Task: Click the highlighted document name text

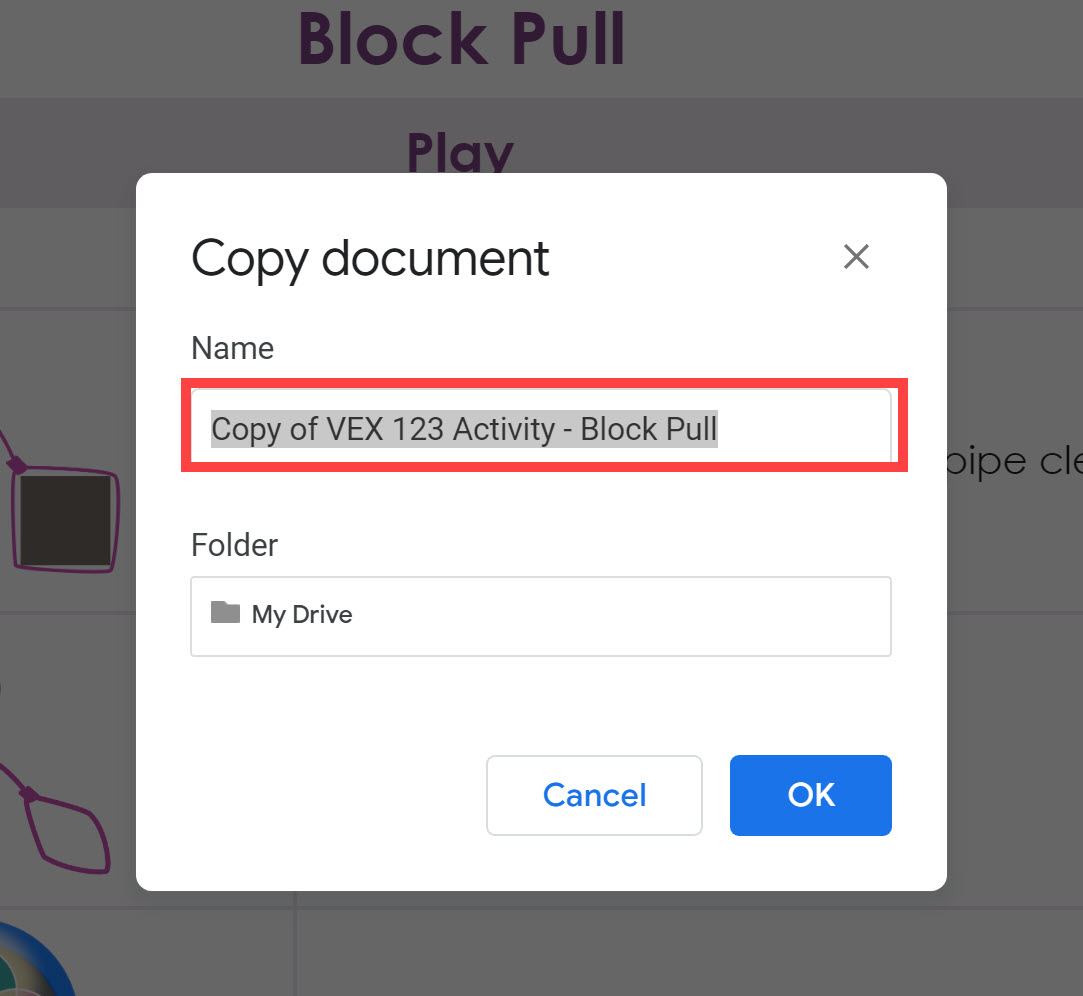Action: [463, 429]
